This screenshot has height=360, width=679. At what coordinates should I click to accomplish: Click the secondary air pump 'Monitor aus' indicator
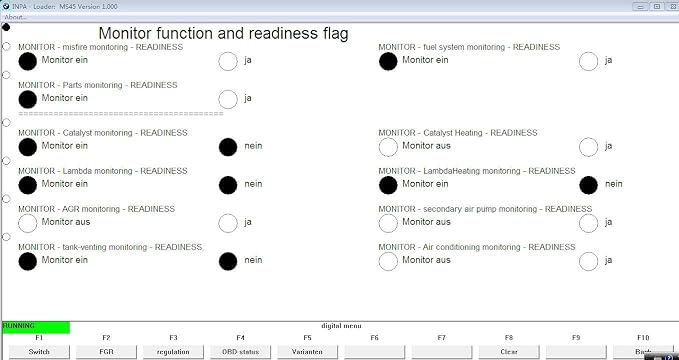click(388, 223)
